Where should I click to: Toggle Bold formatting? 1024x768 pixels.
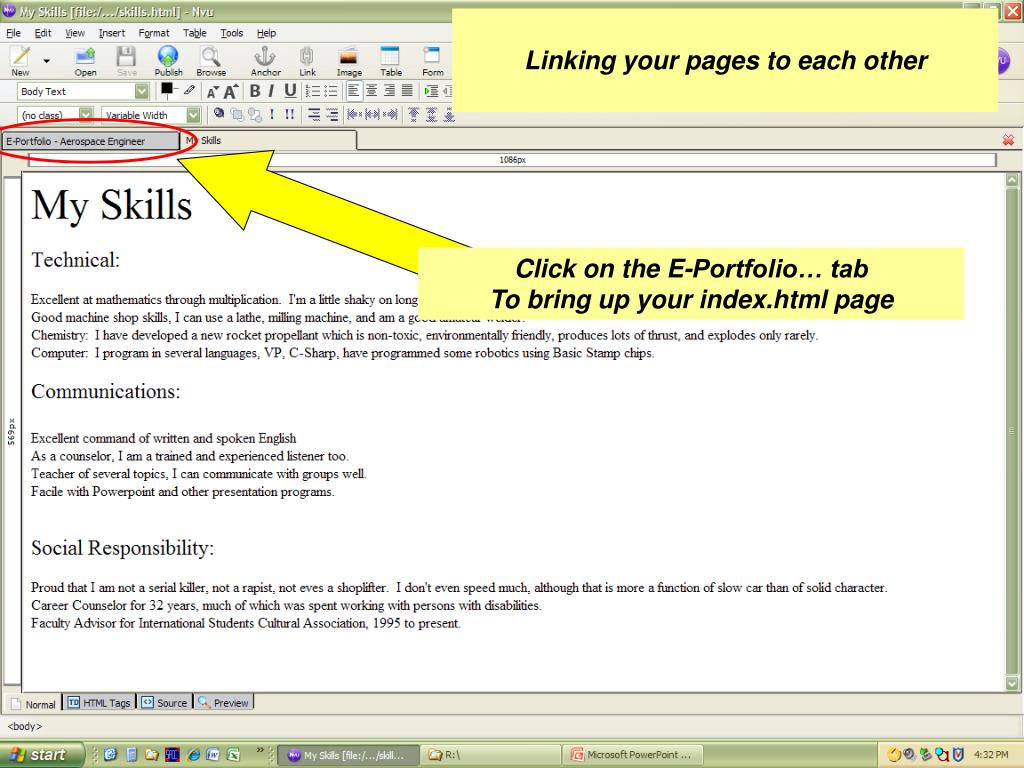click(255, 91)
